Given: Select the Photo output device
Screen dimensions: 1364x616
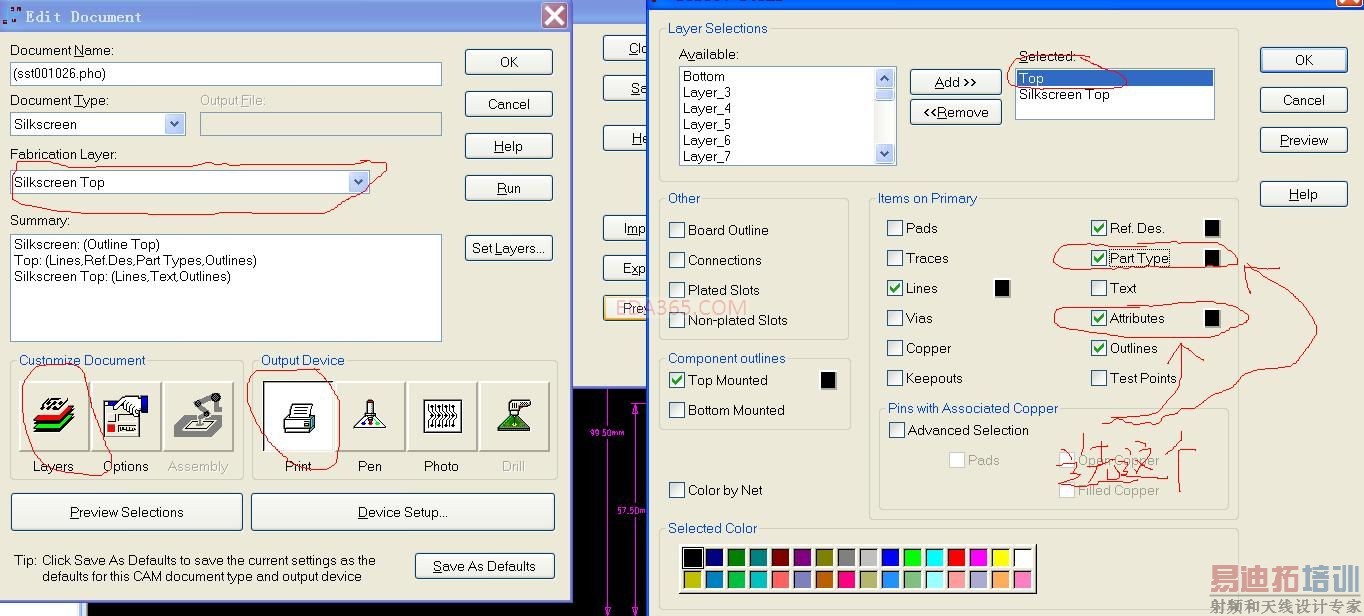Looking at the screenshot, I should (442, 416).
